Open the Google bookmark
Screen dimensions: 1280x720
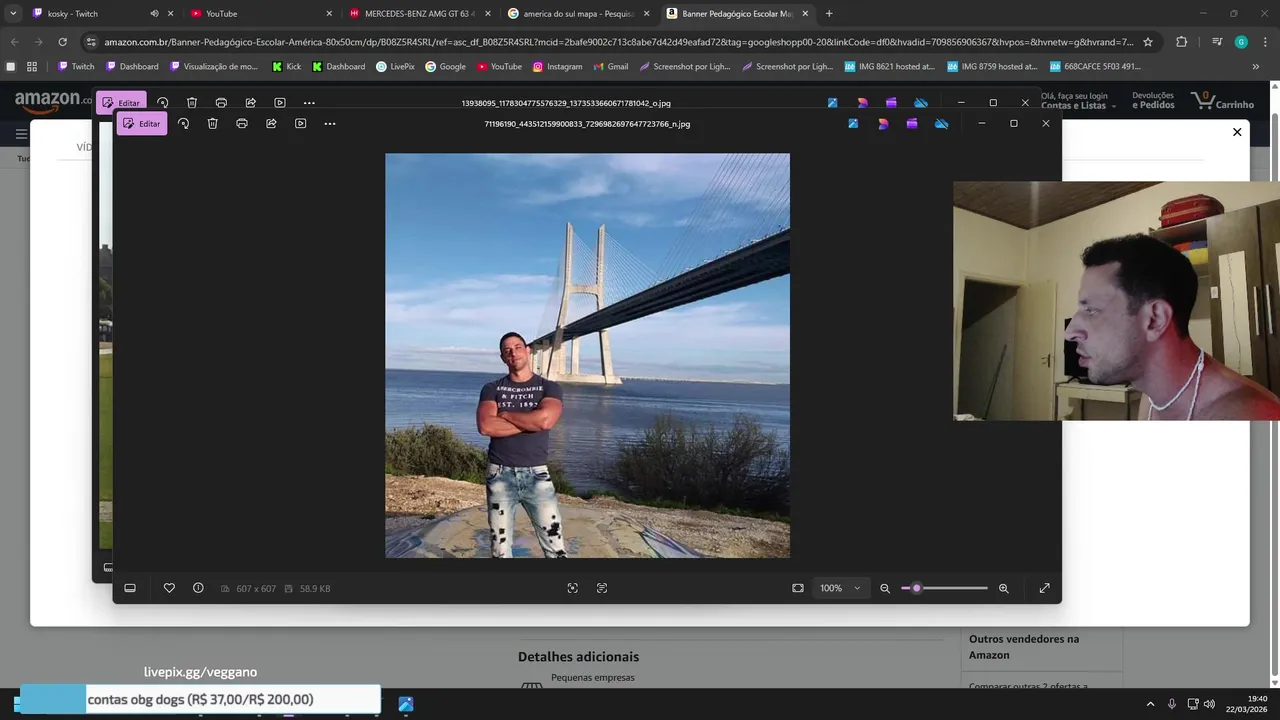click(x=446, y=67)
